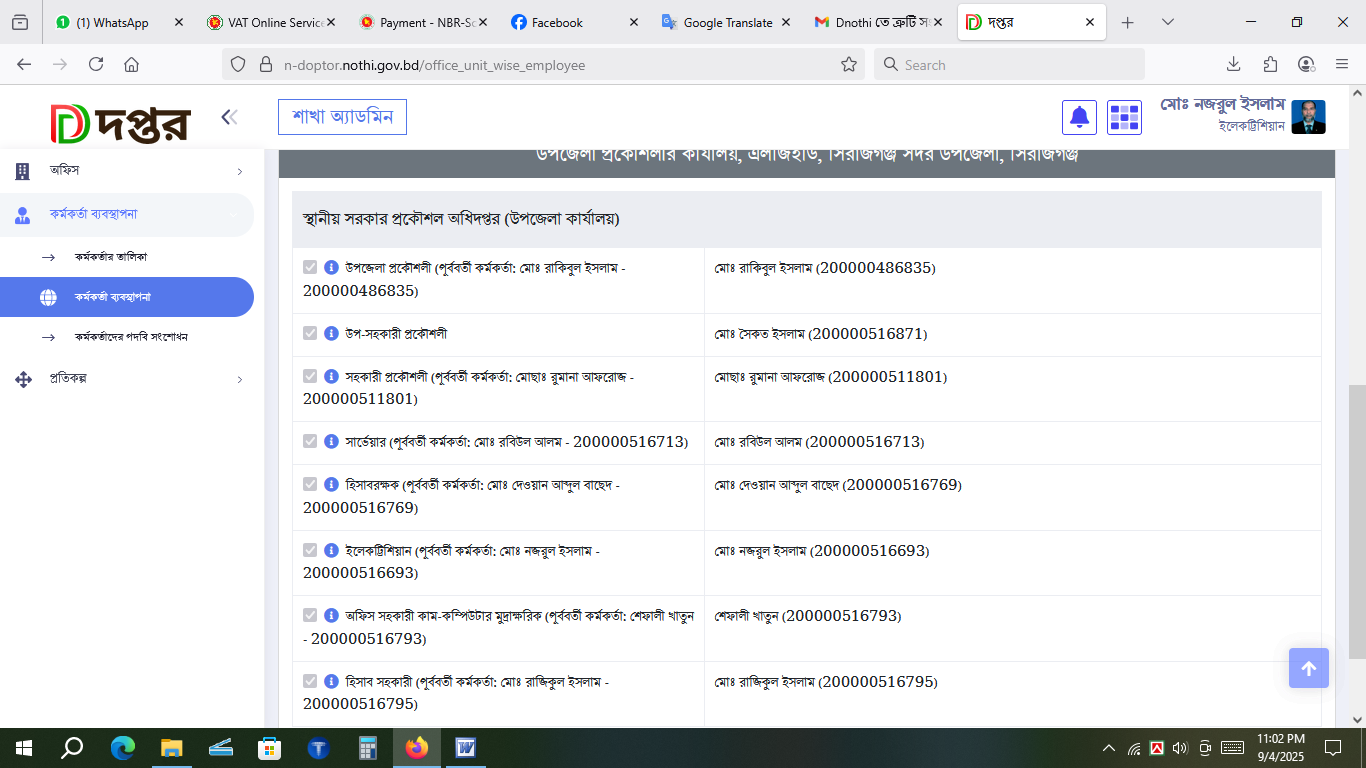
Task: Collapse sidebar using double chevron icon
Action: coord(229,117)
